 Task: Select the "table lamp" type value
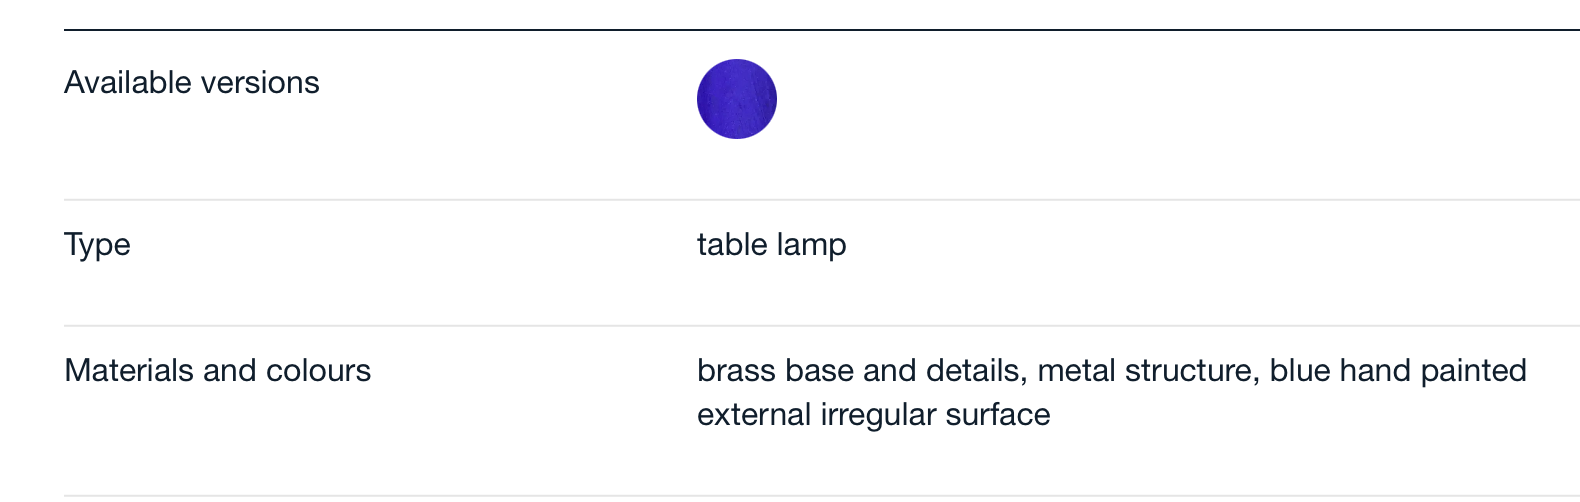pos(772,245)
